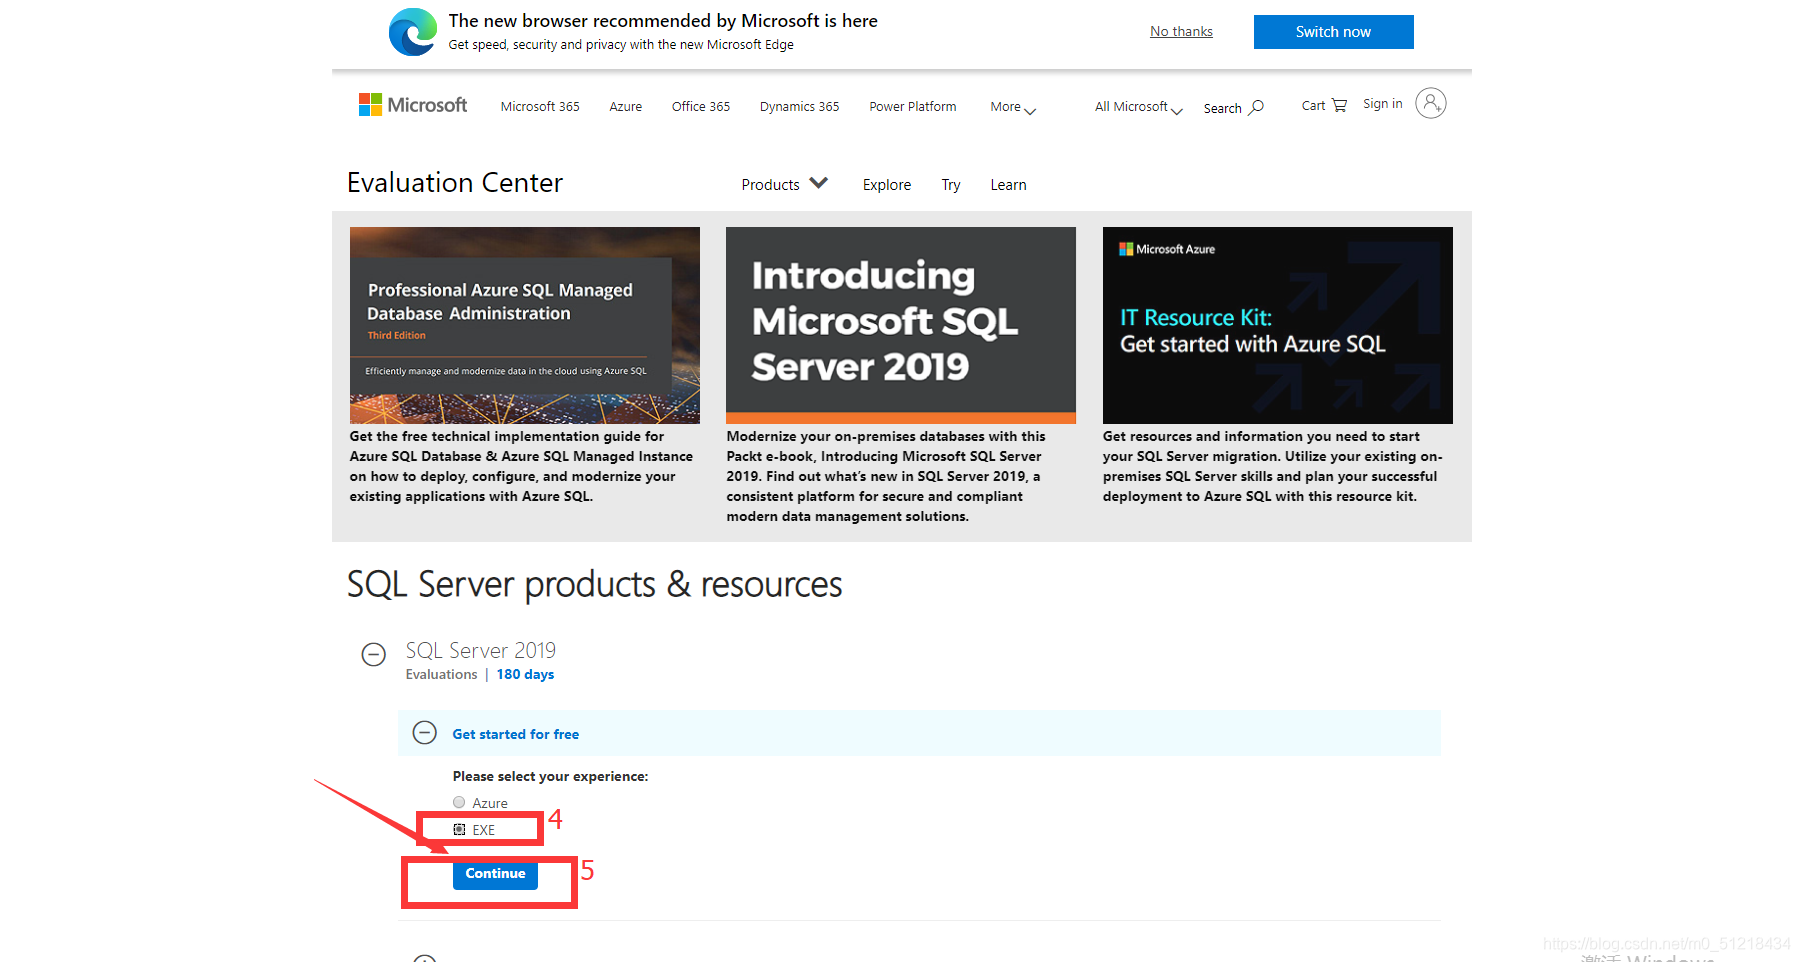The width and height of the screenshot is (1800, 962).
Task: Open the Search magnifier icon
Action: click(x=1256, y=107)
